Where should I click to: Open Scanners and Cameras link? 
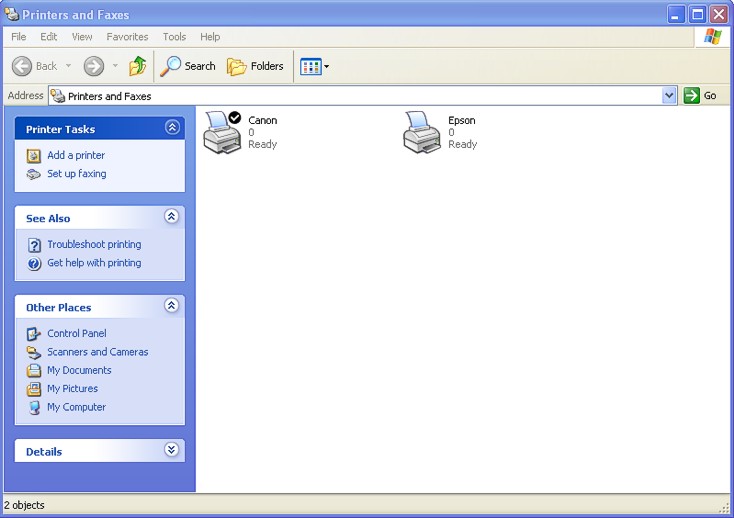click(97, 352)
